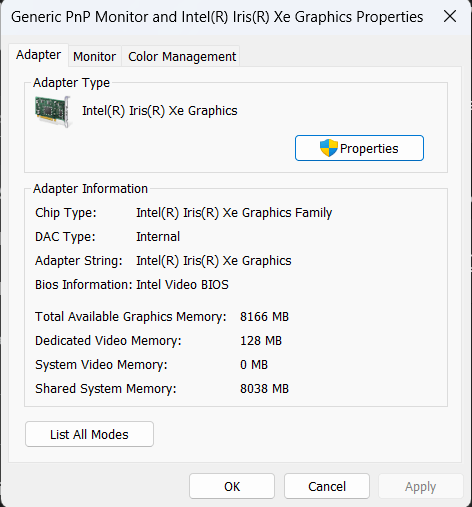Switch to the Monitor tab
Screen dimensions: 472x507
coord(95,56)
